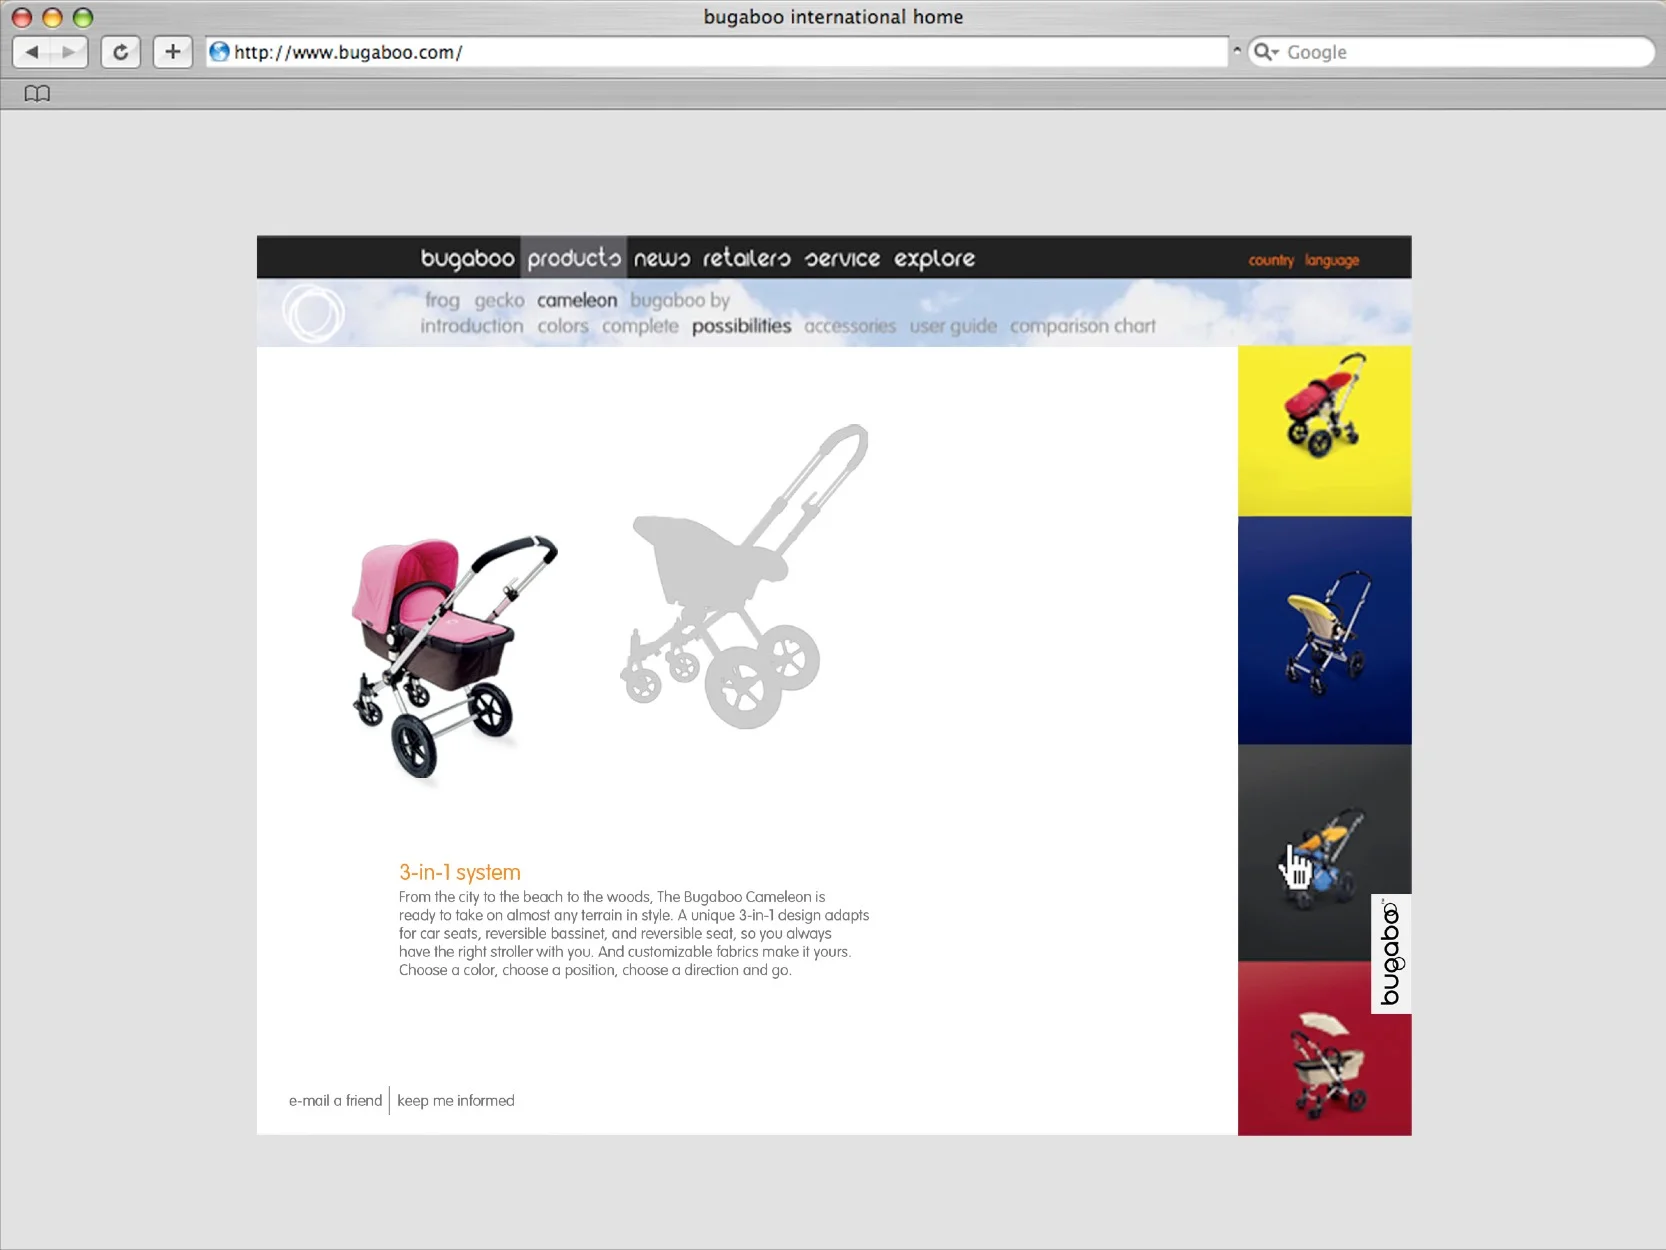Open the retailers menu item
The image size is (1666, 1250).
746,258
